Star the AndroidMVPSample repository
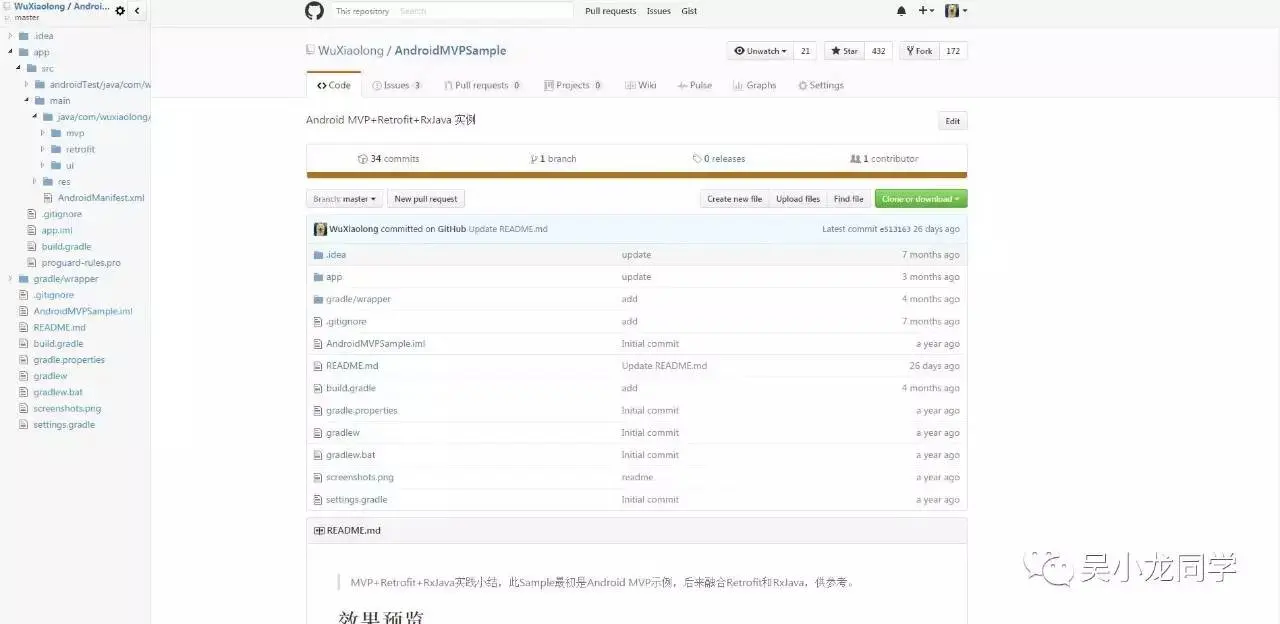Screen dimensions: 1280x624 click(845, 51)
